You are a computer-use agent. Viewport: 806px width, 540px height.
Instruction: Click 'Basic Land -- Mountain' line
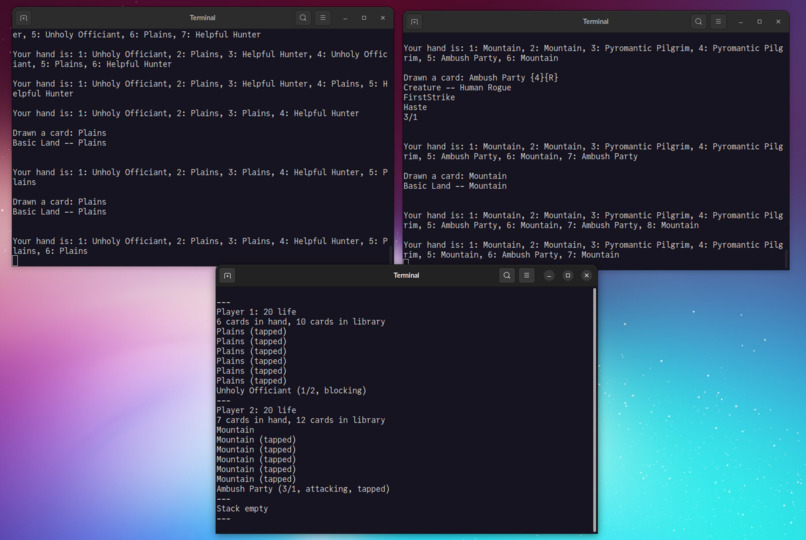coord(455,185)
